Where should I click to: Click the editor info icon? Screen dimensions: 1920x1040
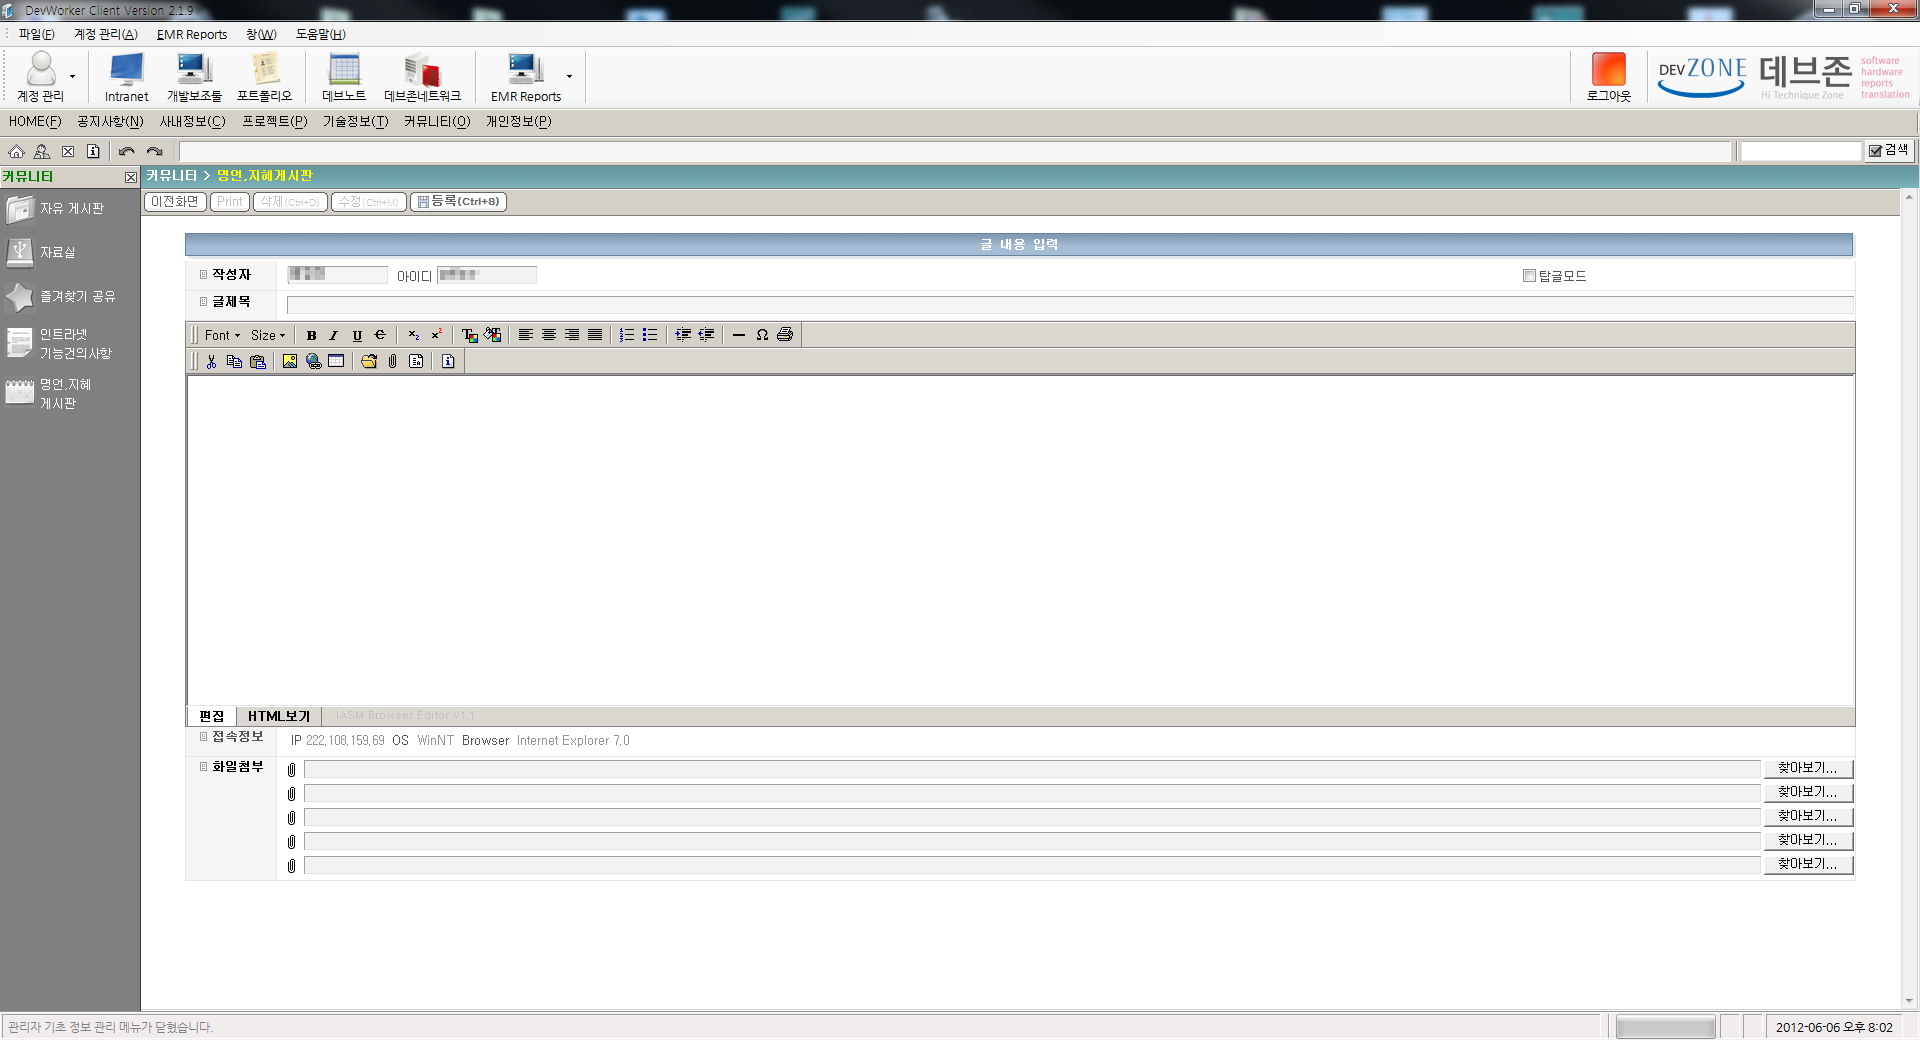tap(448, 361)
